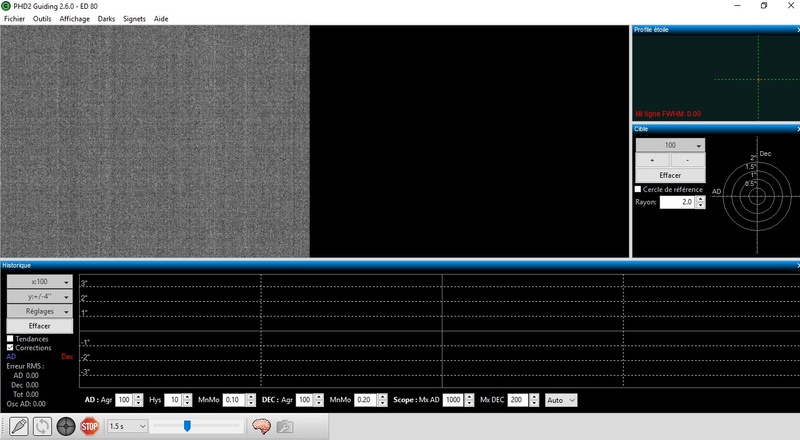Viewport: 800px width, 440px height.
Task: Open advanced settings brain icon
Action: (x=261, y=426)
